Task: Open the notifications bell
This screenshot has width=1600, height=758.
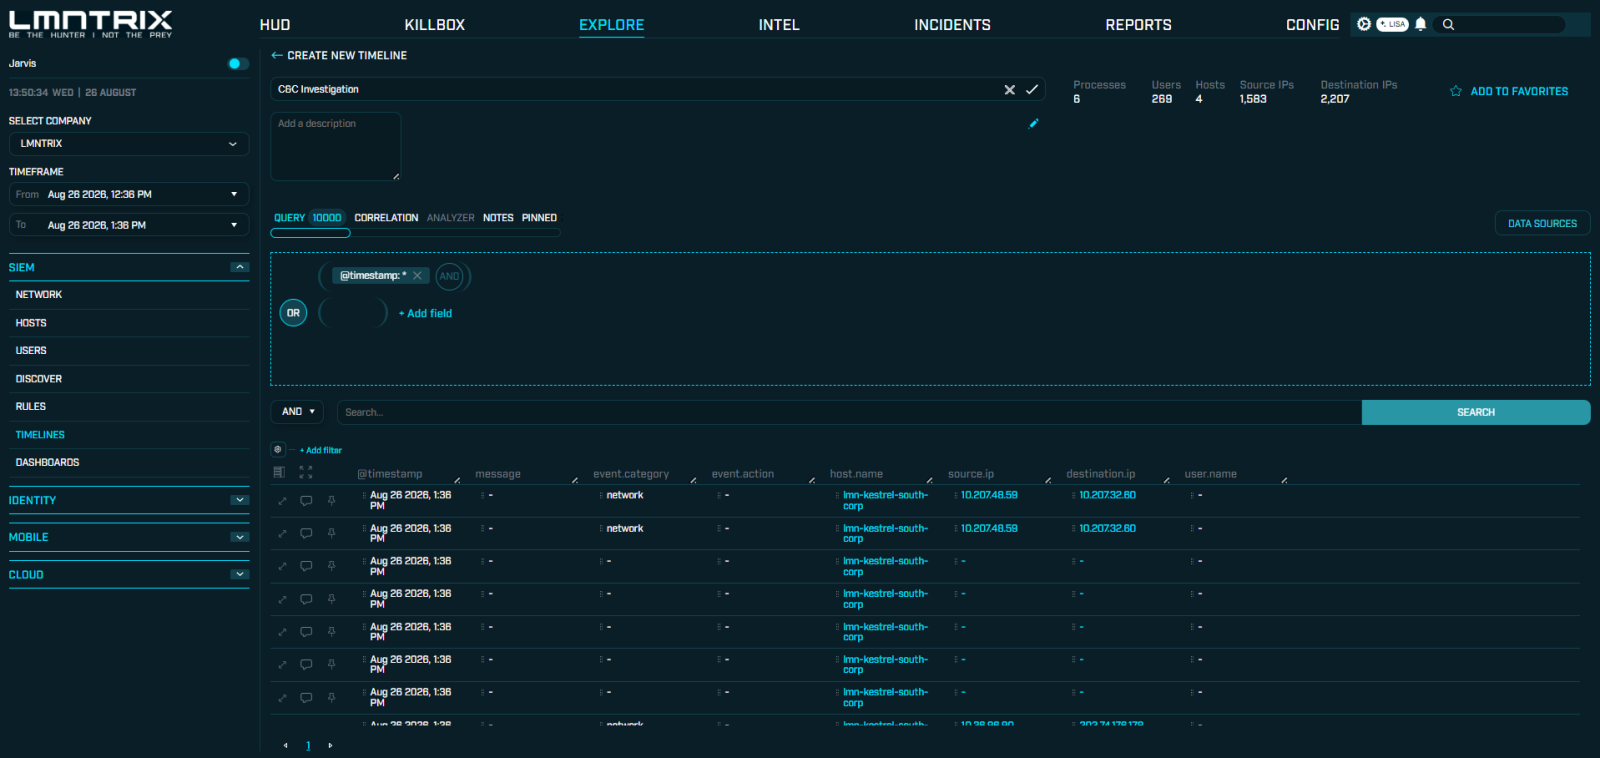Action: tap(1420, 24)
